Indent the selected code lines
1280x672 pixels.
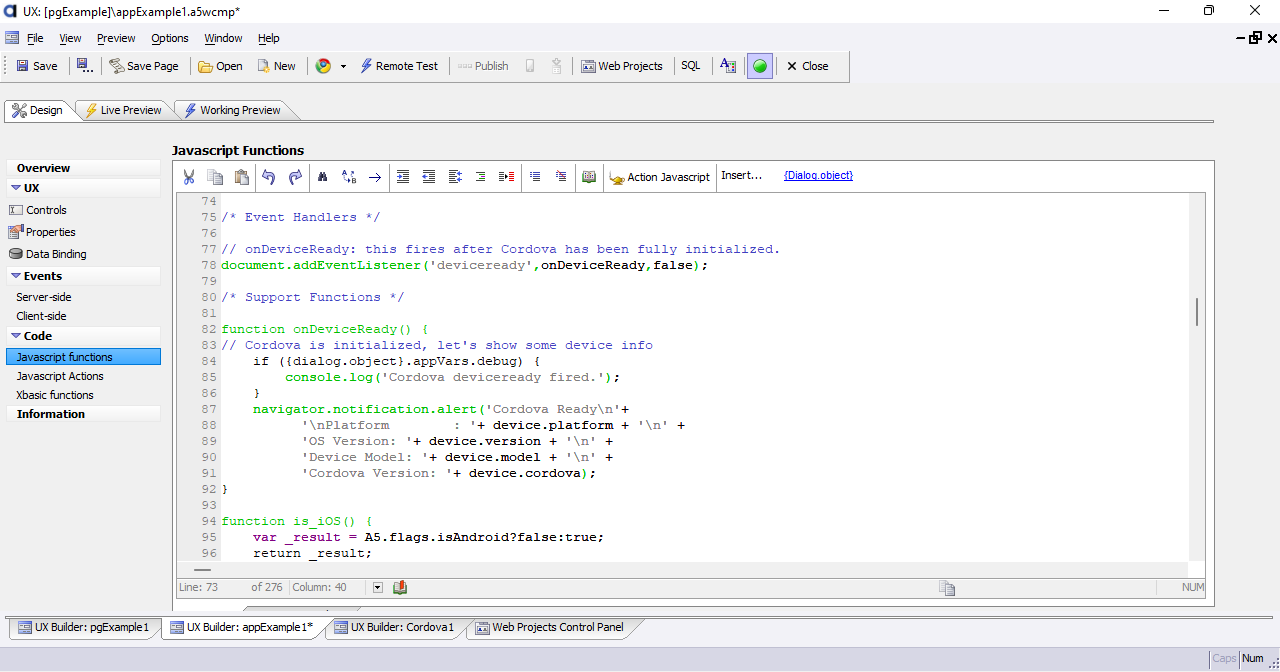click(403, 177)
